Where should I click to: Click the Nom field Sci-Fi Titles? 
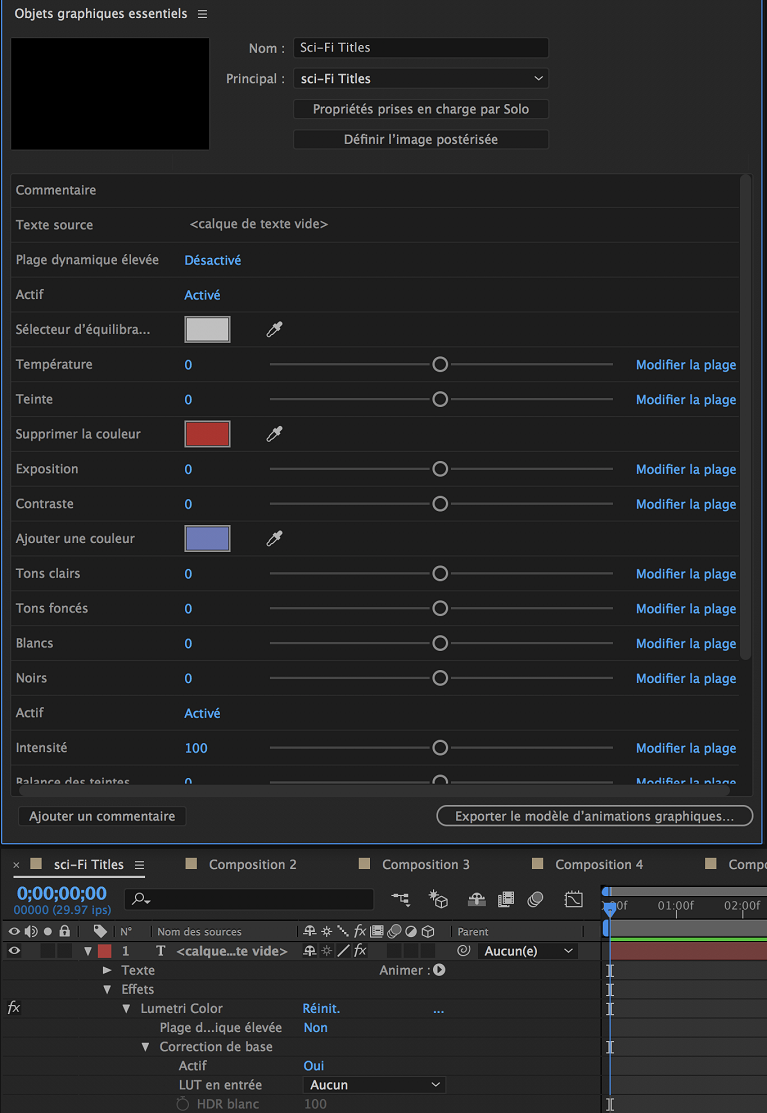click(x=421, y=48)
